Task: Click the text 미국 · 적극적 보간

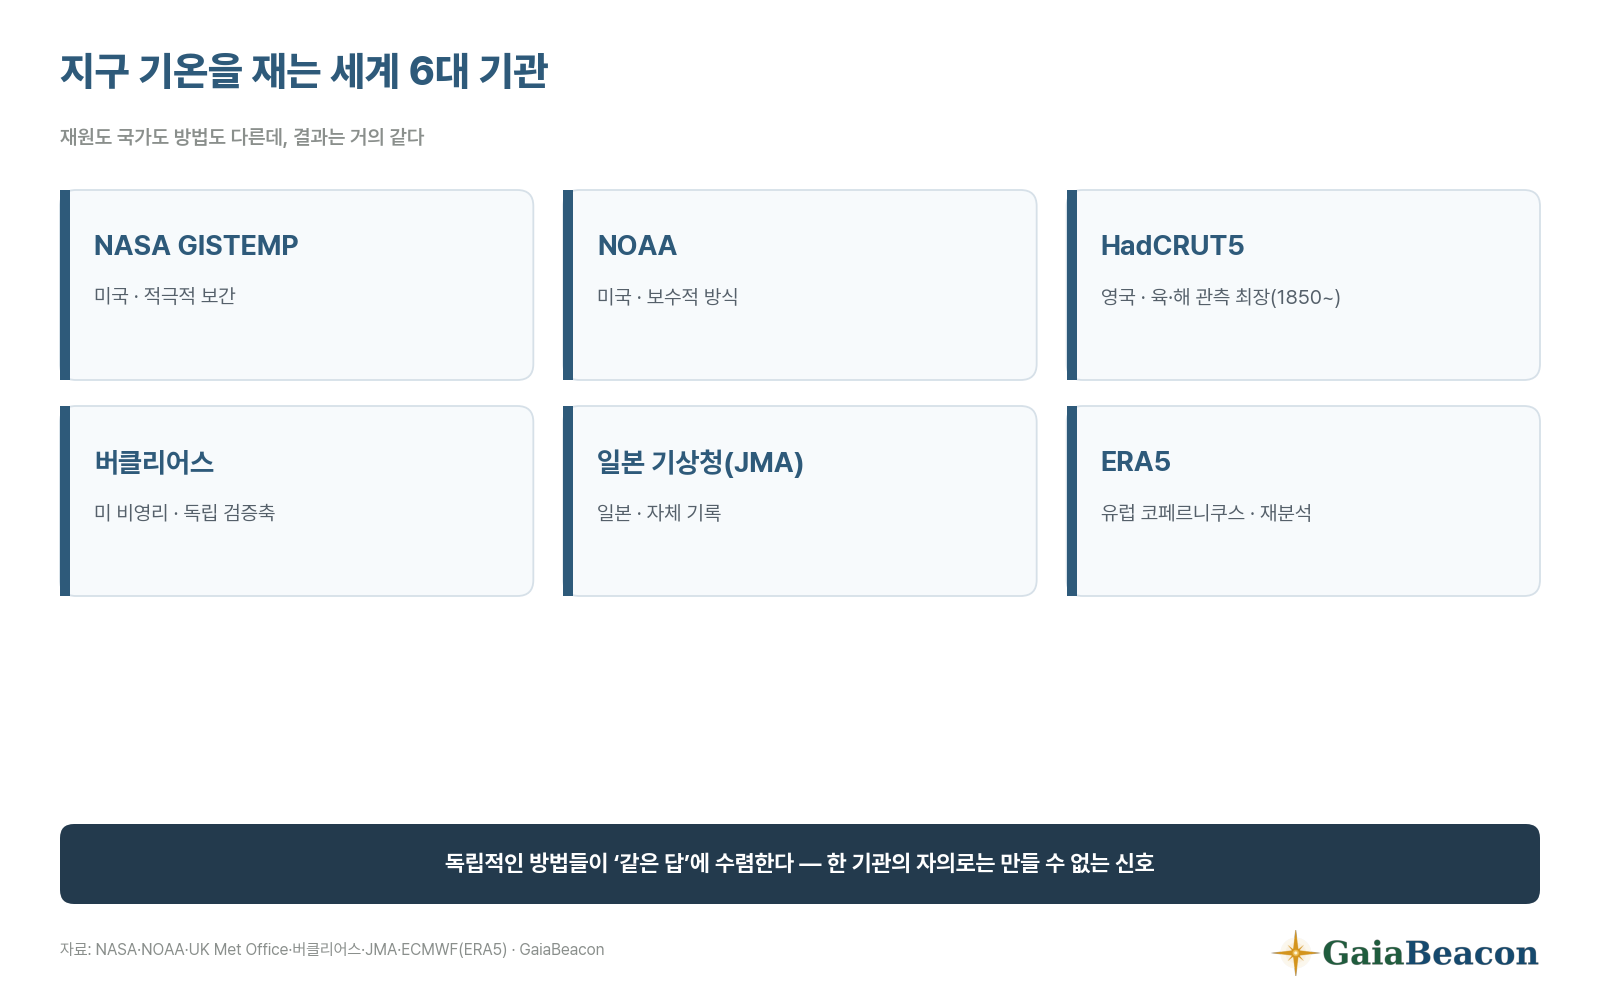Action: (165, 296)
